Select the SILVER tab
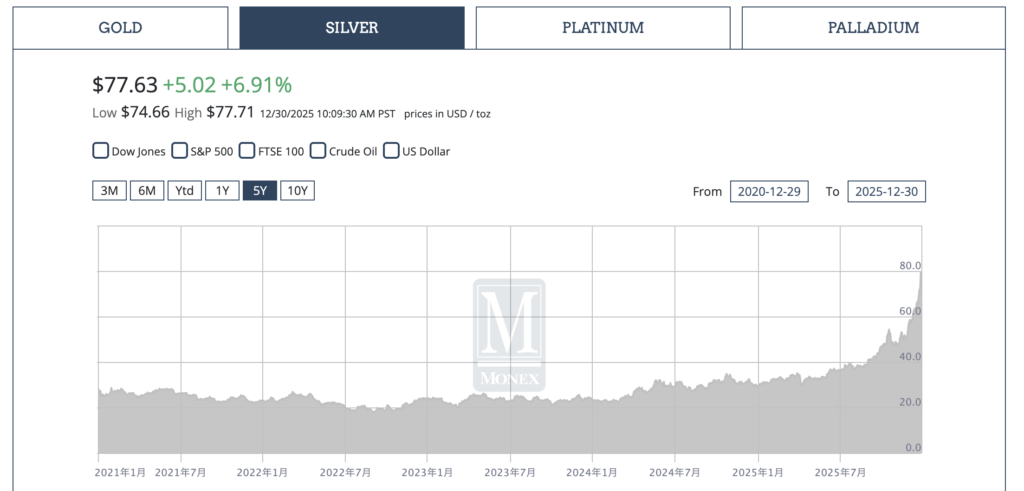Viewport: 1024px width, 491px height. (352, 28)
